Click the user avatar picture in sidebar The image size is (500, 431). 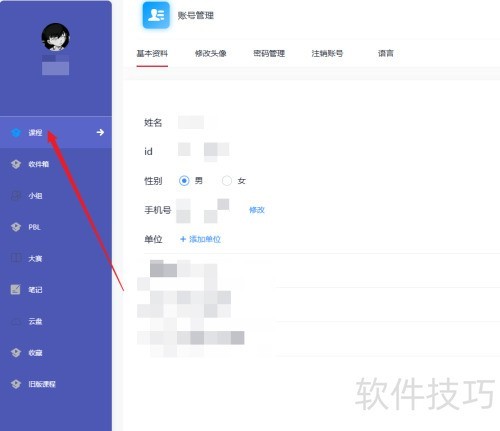pos(55,37)
